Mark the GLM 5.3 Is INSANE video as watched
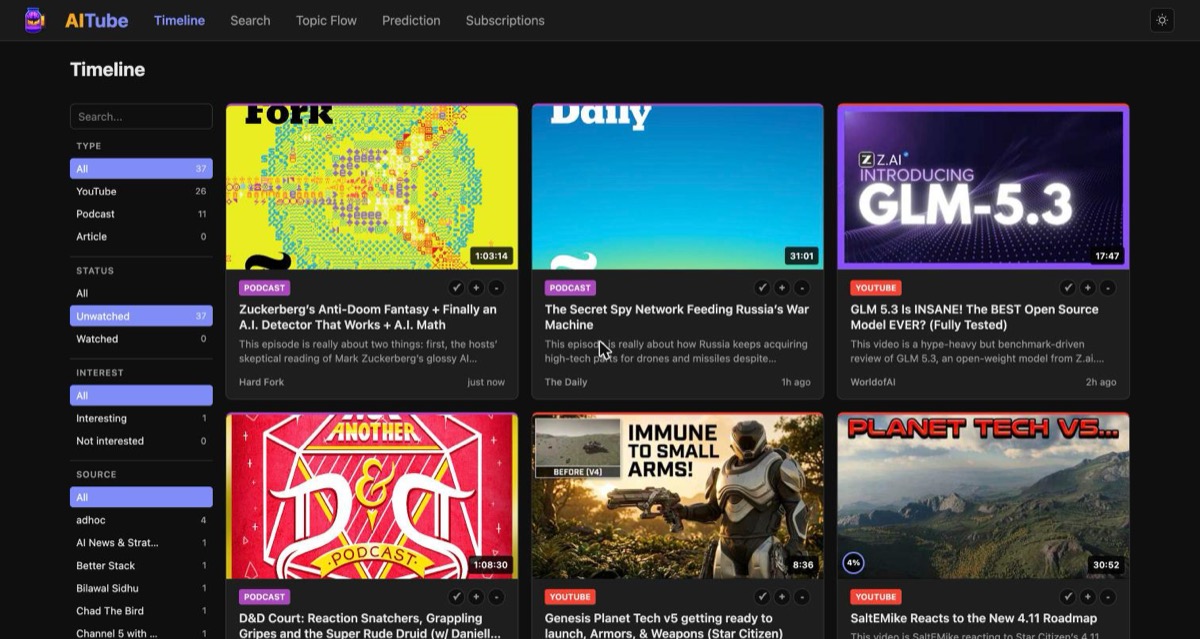 tap(1068, 288)
